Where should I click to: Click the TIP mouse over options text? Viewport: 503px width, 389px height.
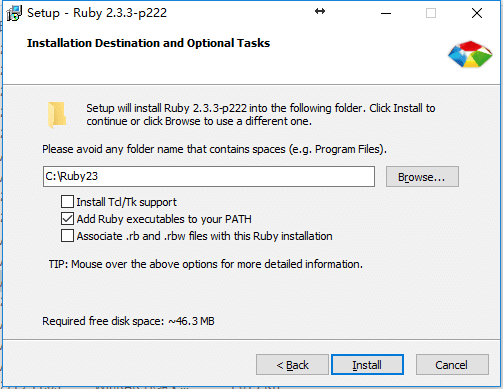coord(206,264)
